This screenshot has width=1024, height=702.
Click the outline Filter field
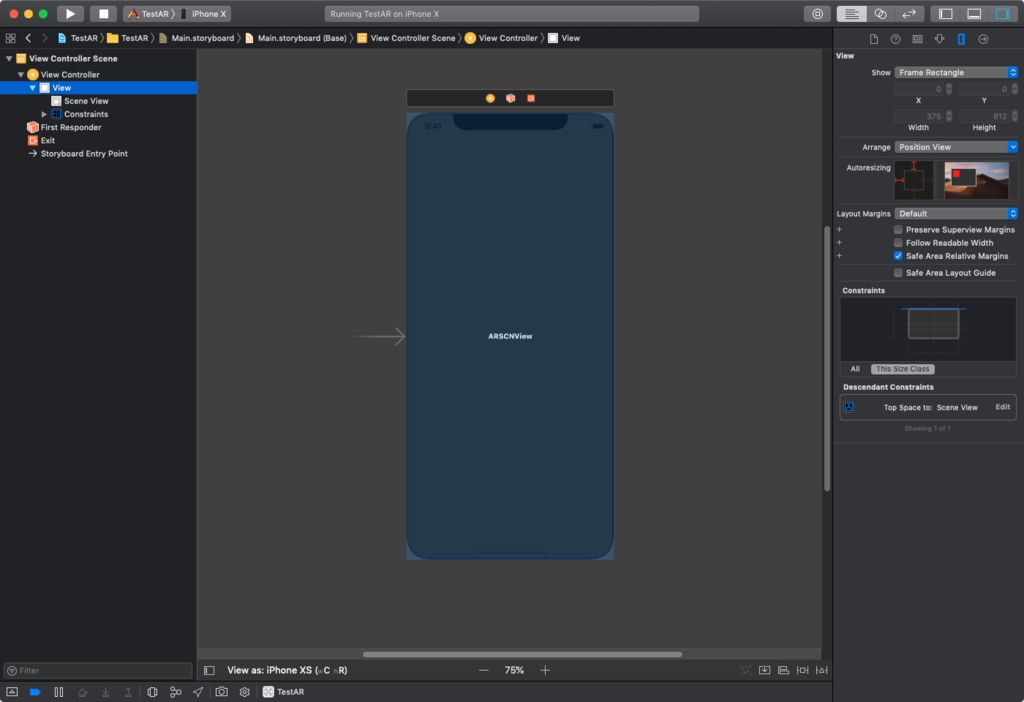pos(98,671)
